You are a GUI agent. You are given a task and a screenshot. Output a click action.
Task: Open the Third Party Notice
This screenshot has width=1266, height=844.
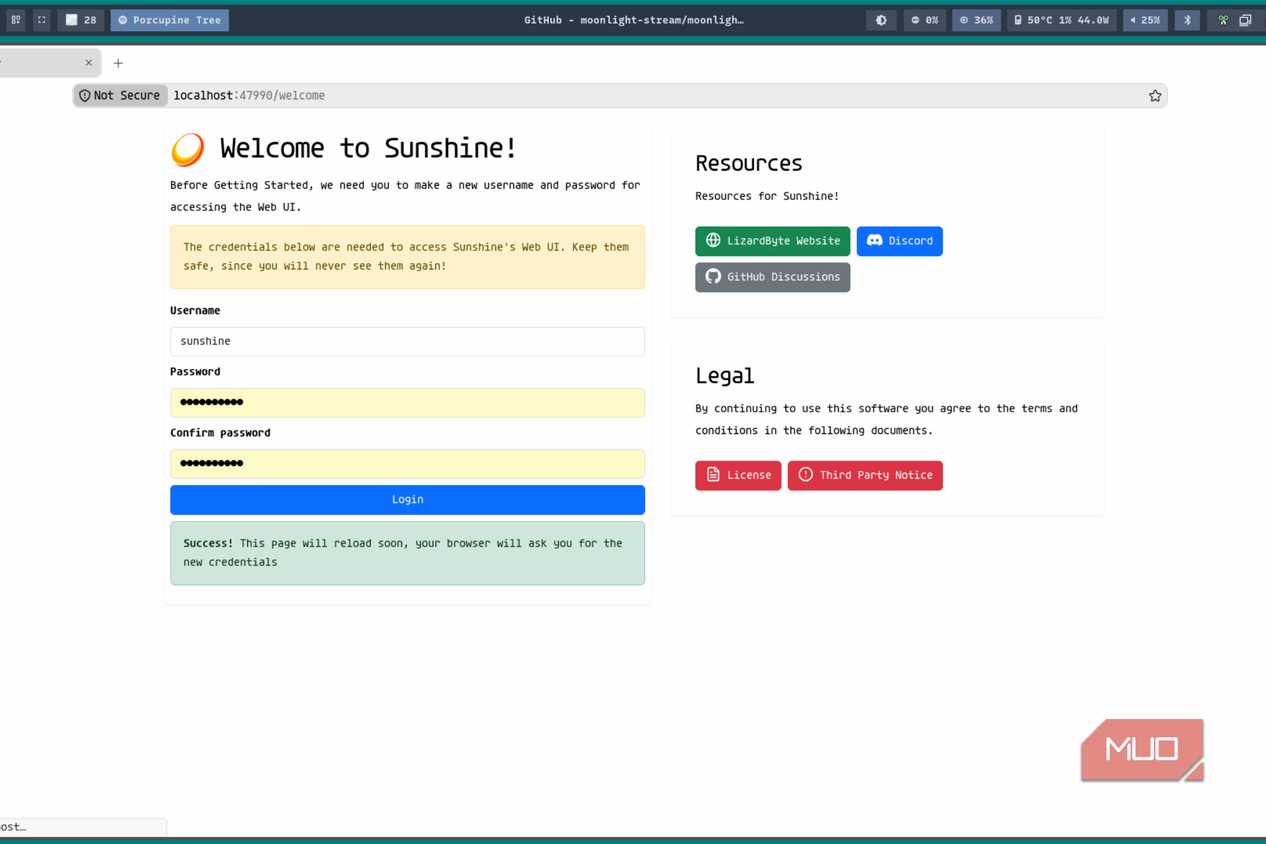[x=865, y=475]
